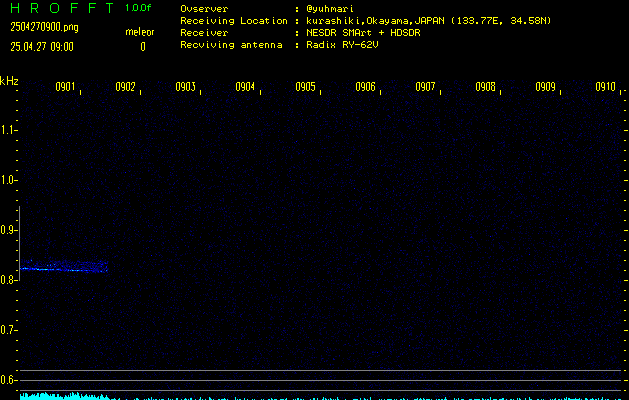Click the HROFFT title text
The image size is (629, 400).
click(x=62, y=8)
